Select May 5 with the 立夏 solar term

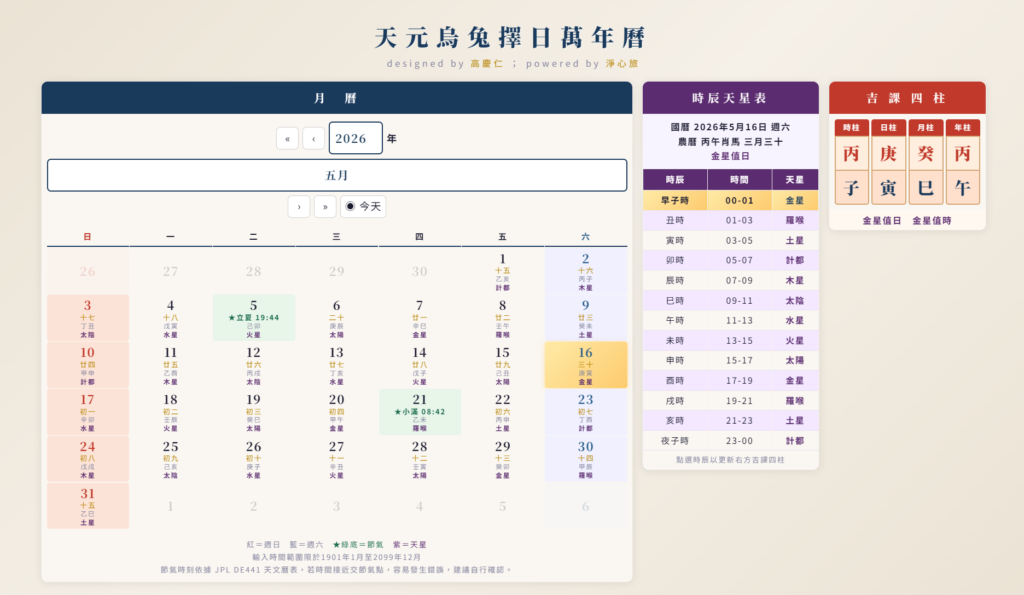click(253, 318)
